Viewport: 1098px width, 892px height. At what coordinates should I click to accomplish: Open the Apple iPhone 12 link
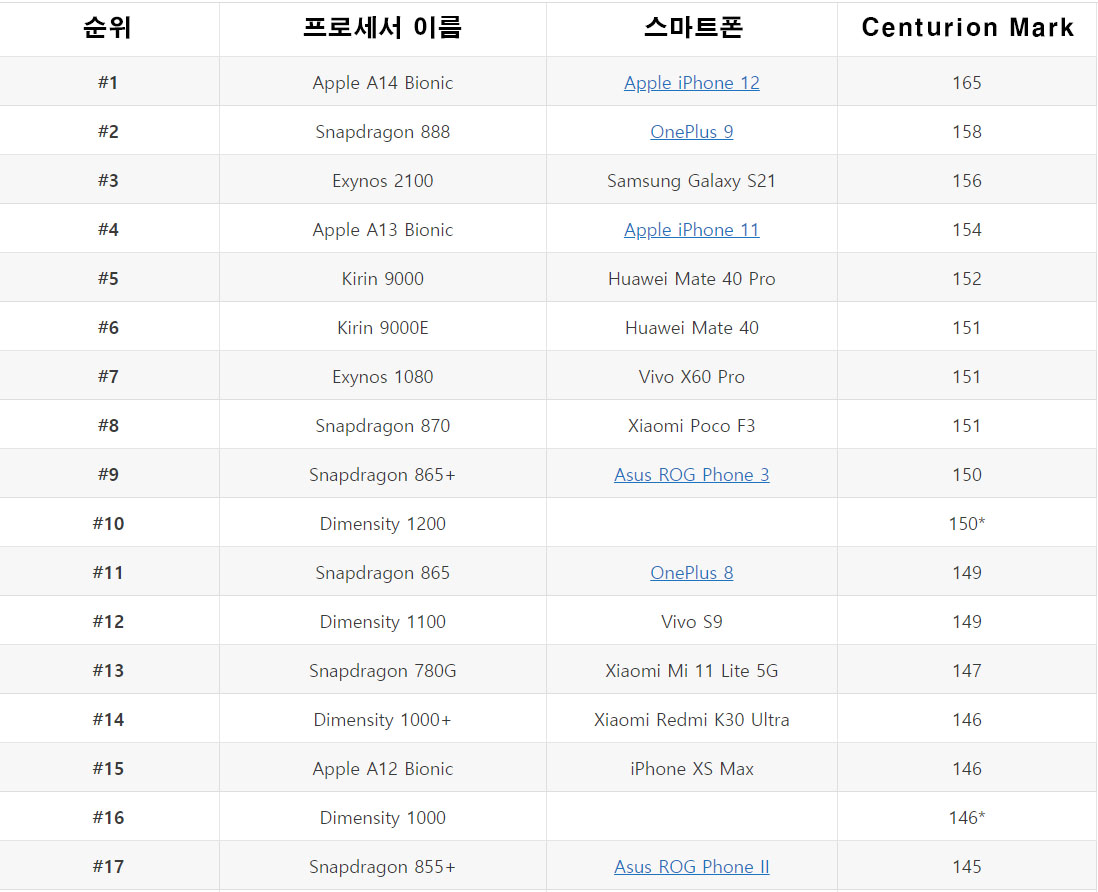click(691, 83)
